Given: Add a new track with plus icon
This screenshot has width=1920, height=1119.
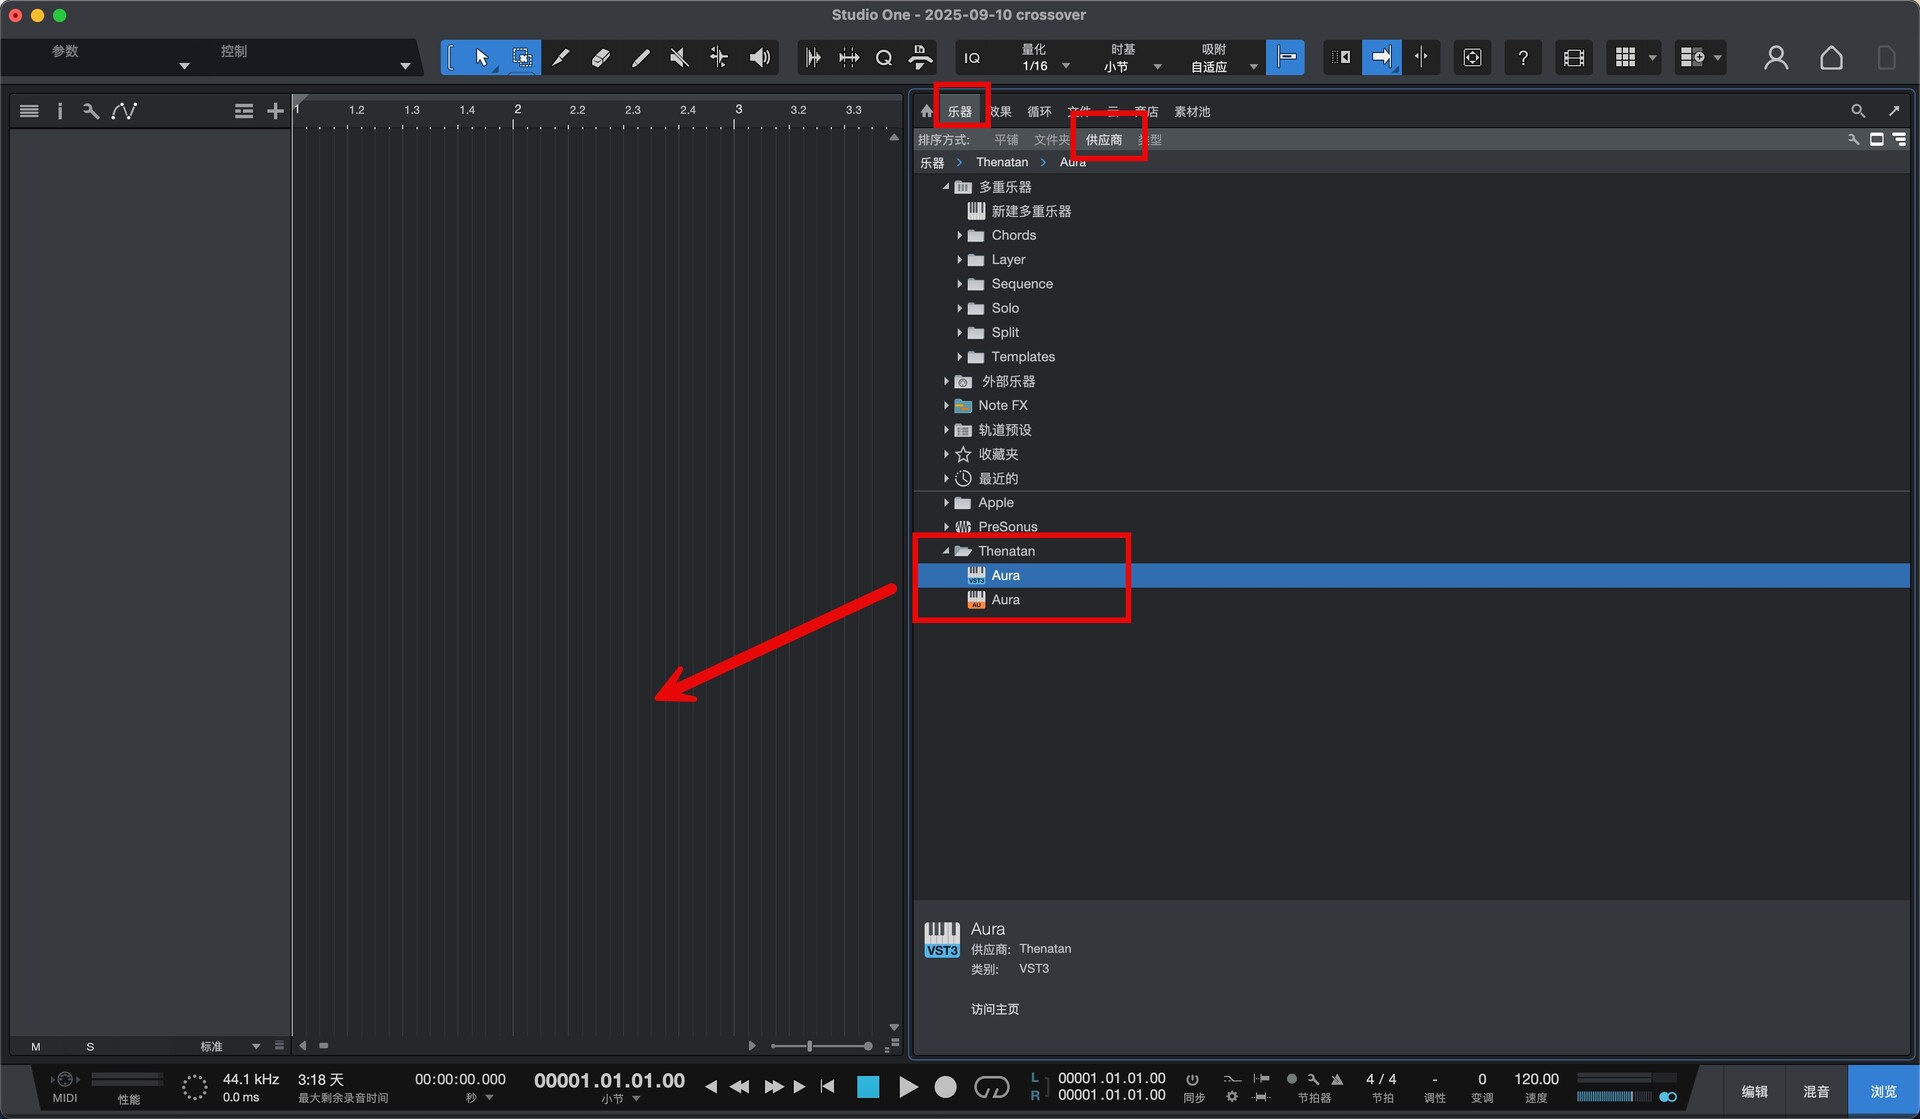Looking at the screenshot, I should [275, 111].
